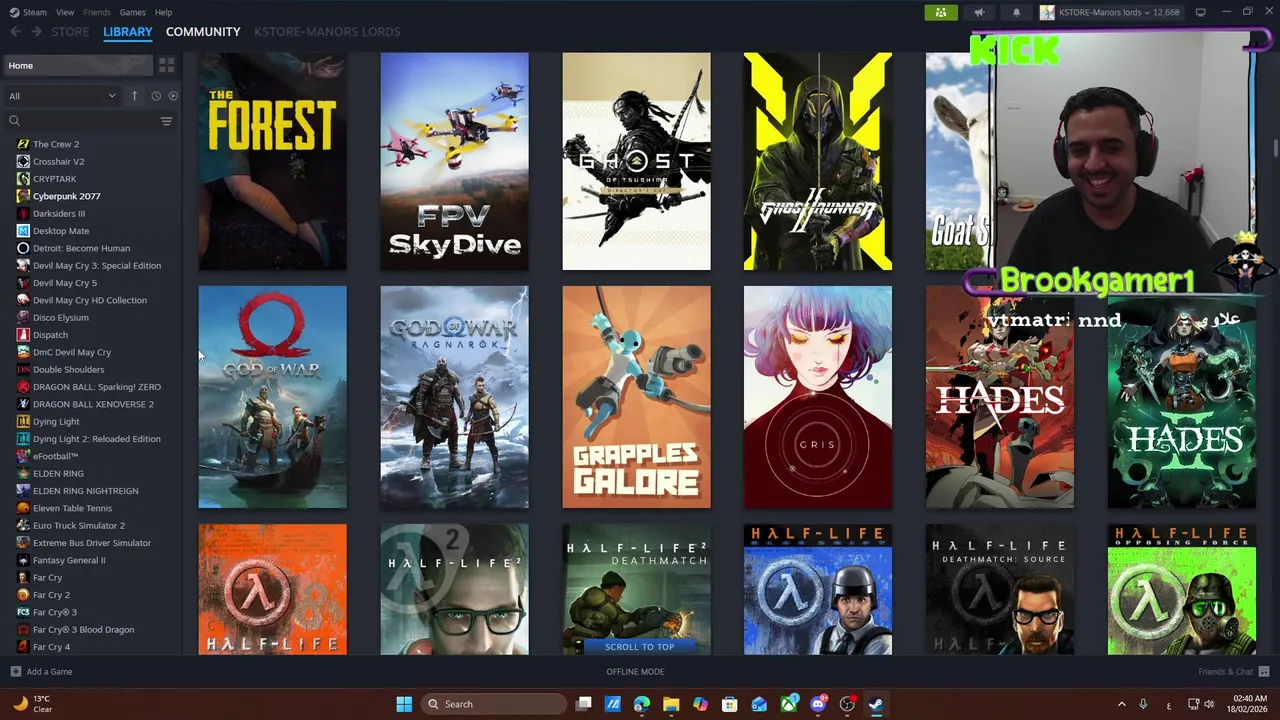
Task: Open FPV SkyDive game cover
Action: (x=455, y=162)
